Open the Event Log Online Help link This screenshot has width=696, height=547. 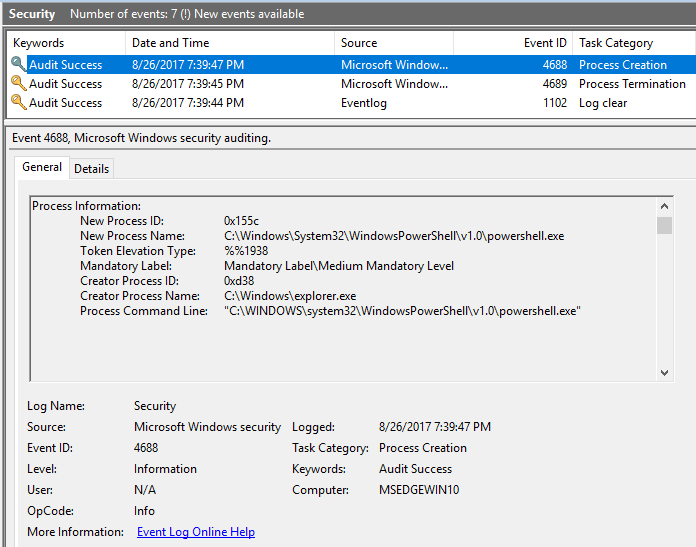click(x=196, y=532)
